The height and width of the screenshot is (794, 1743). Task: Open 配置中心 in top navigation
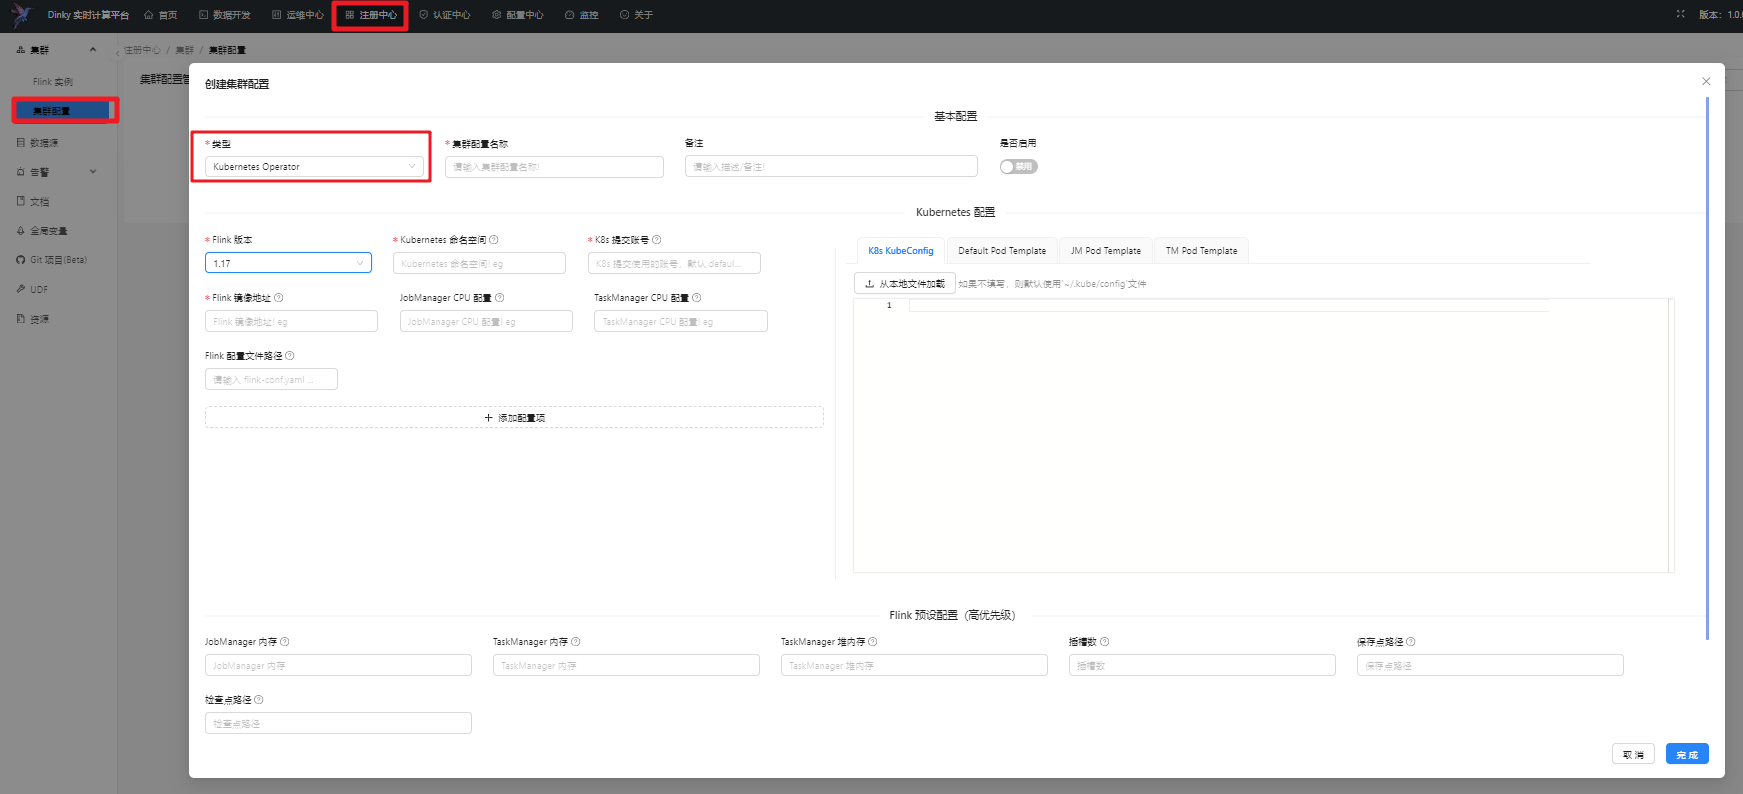pyautogui.click(x=518, y=15)
